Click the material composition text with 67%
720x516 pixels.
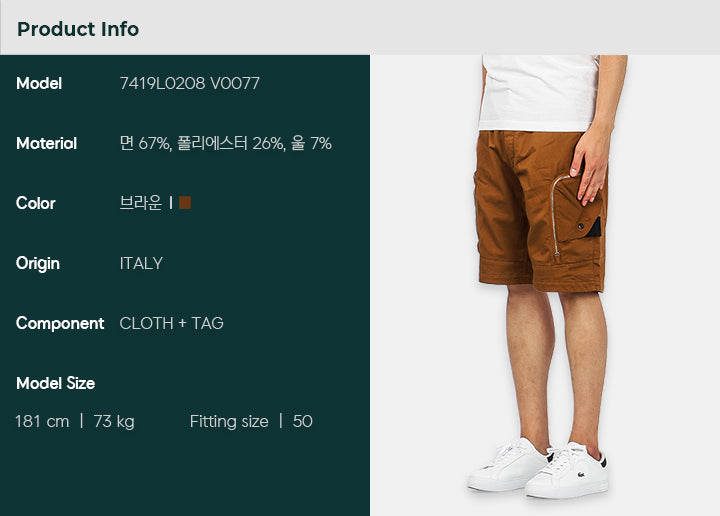pyautogui.click(x=225, y=143)
